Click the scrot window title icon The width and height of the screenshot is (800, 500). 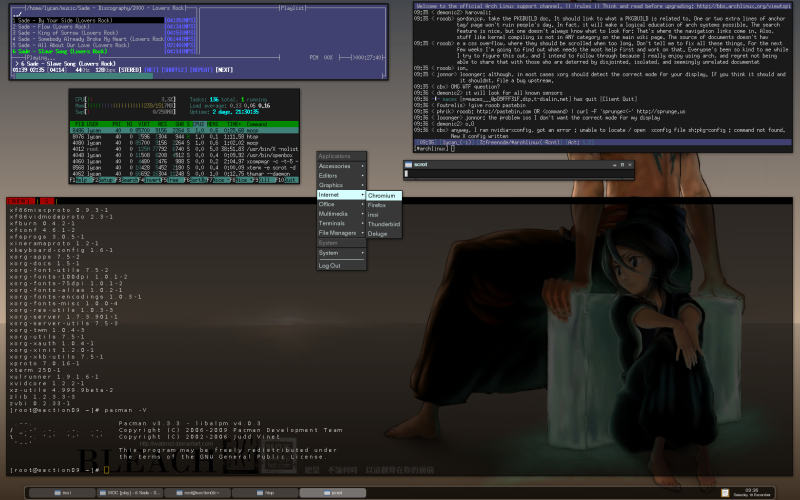tap(408, 165)
